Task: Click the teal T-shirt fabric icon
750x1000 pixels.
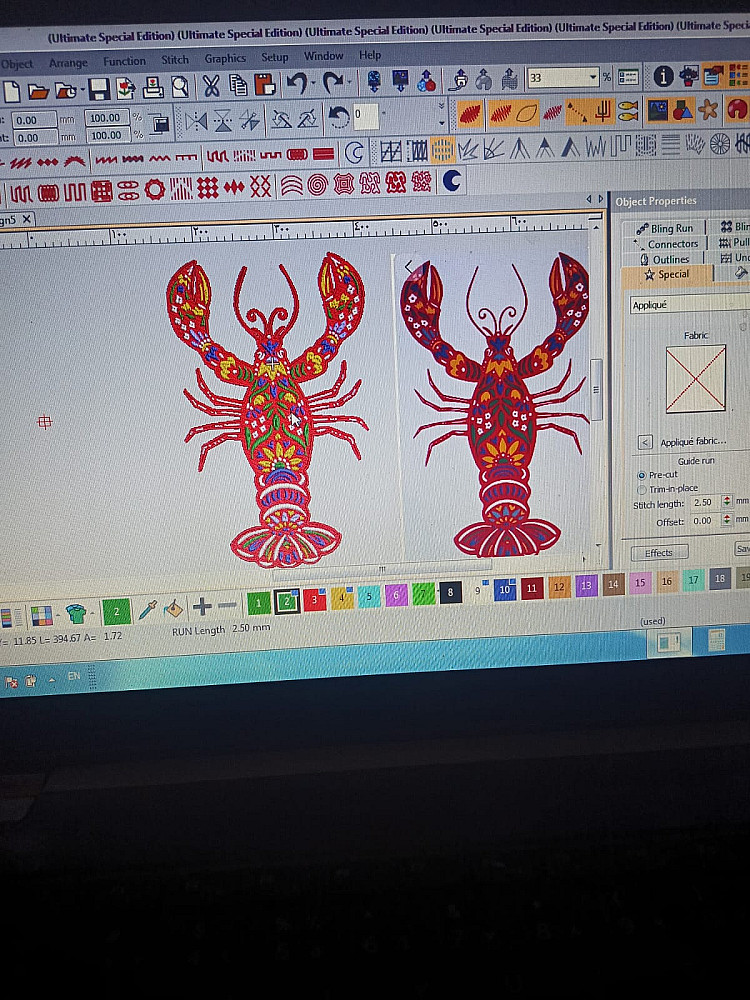Action: click(76, 613)
